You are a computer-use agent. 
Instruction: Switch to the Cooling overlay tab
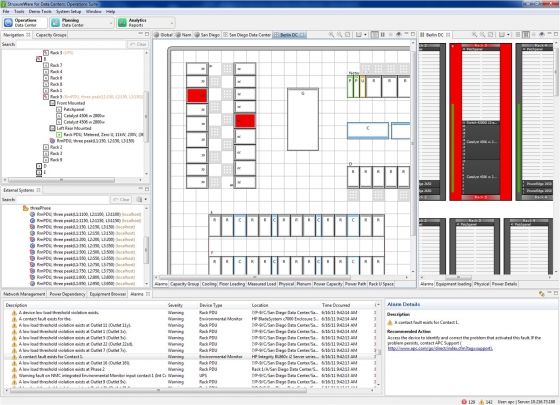(209, 284)
